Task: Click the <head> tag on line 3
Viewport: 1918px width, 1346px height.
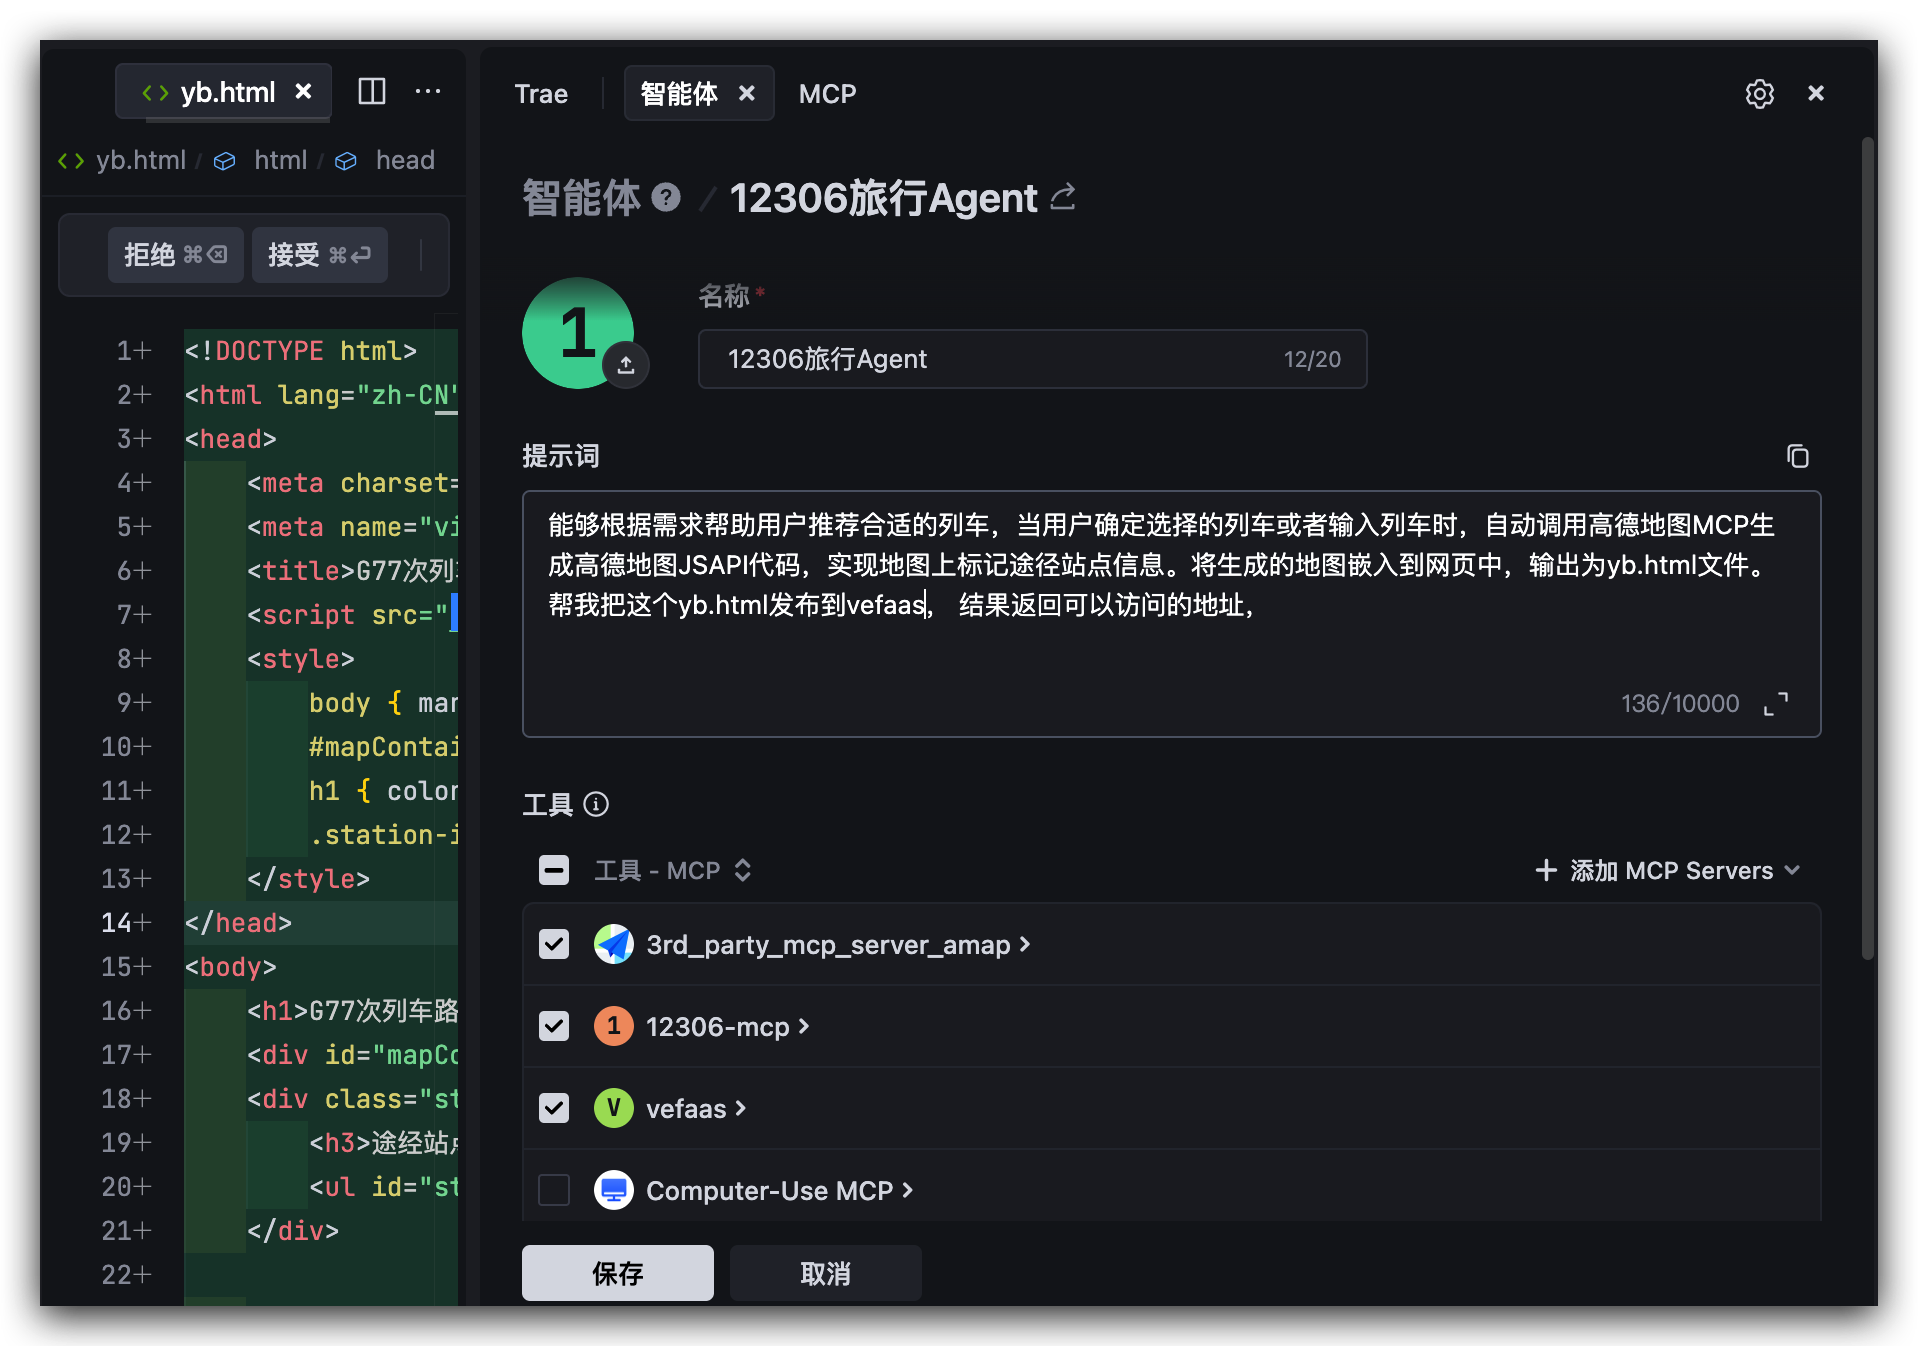Action: [230, 438]
